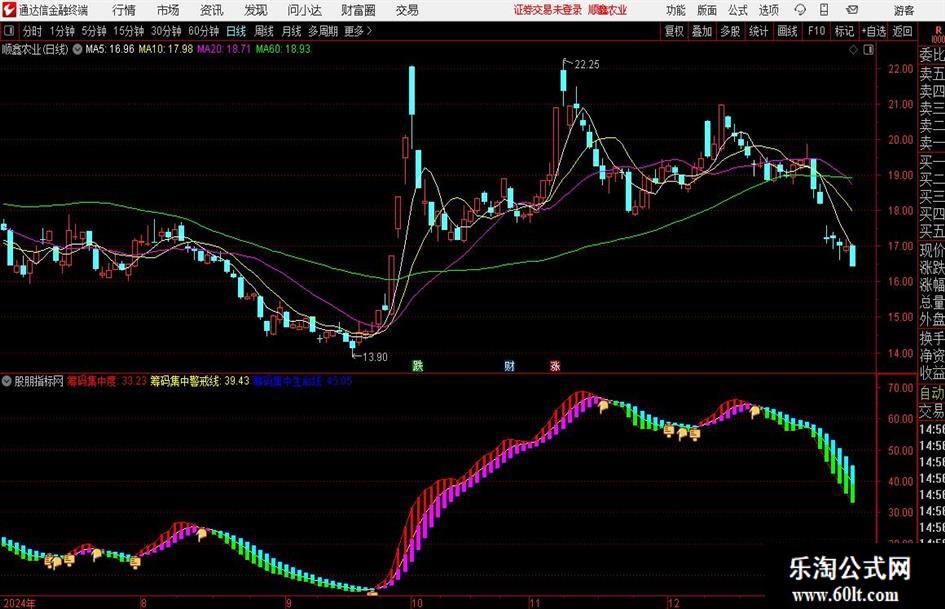Toggle the left sidebar panel icon
The height and width of the screenshot is (609, 945).
(x=9, y=31)
